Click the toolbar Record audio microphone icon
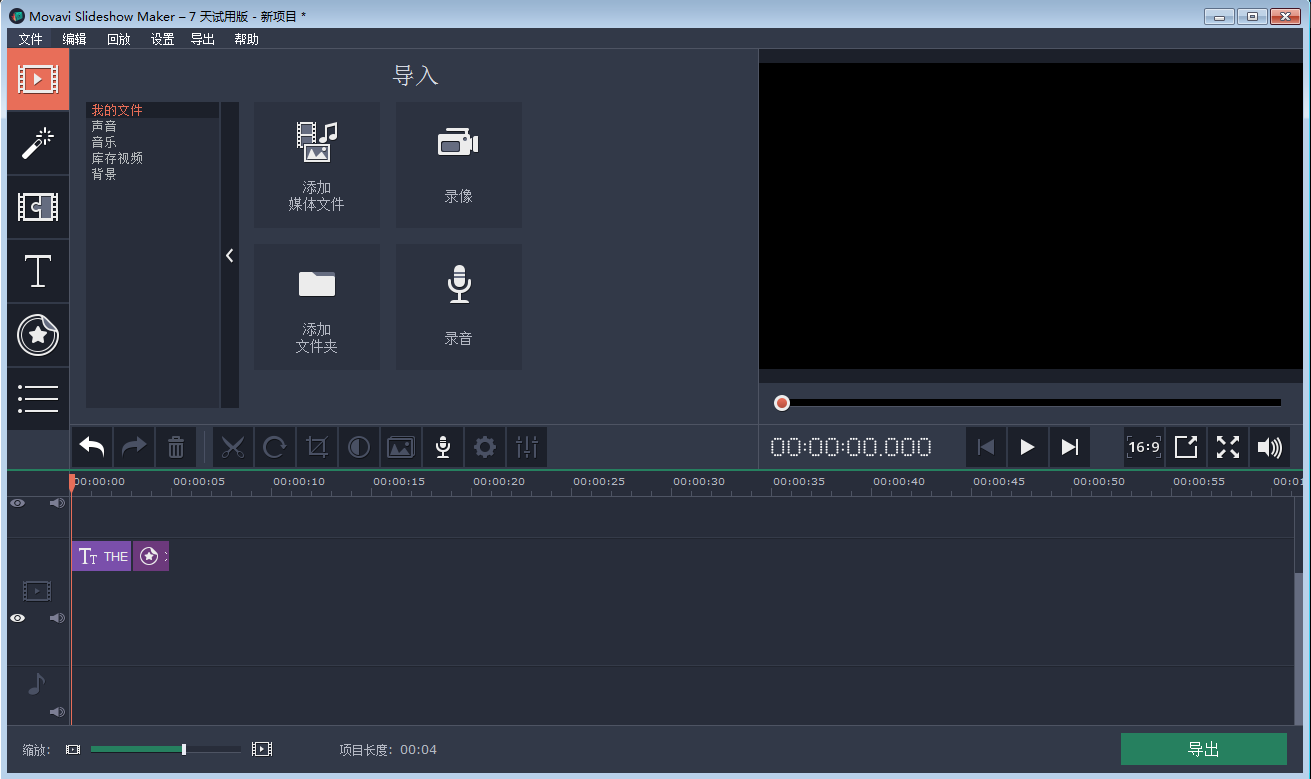The height and width of the screenshot is (779, 1311). click(x=443, y=447)
